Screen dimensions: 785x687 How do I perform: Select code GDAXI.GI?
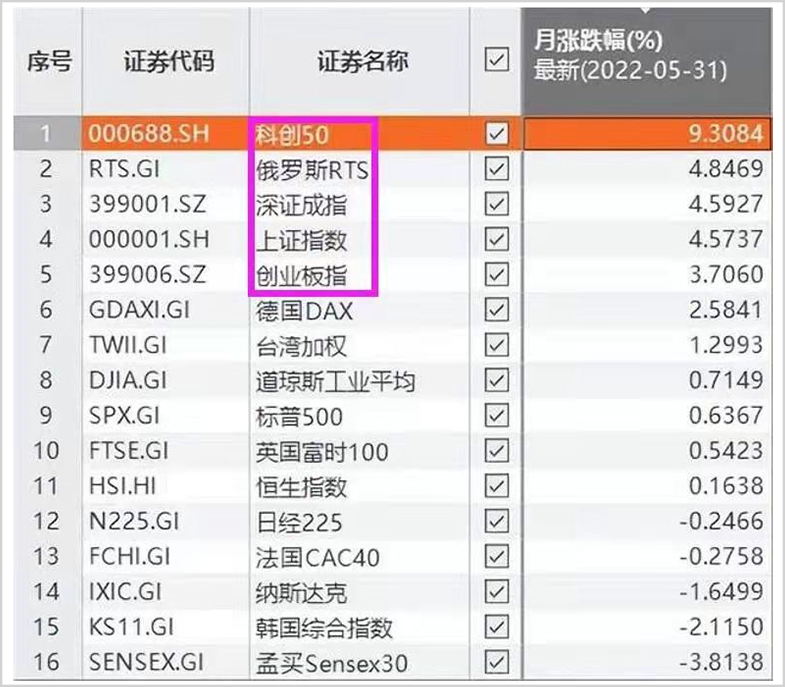(x=139, y=309)
